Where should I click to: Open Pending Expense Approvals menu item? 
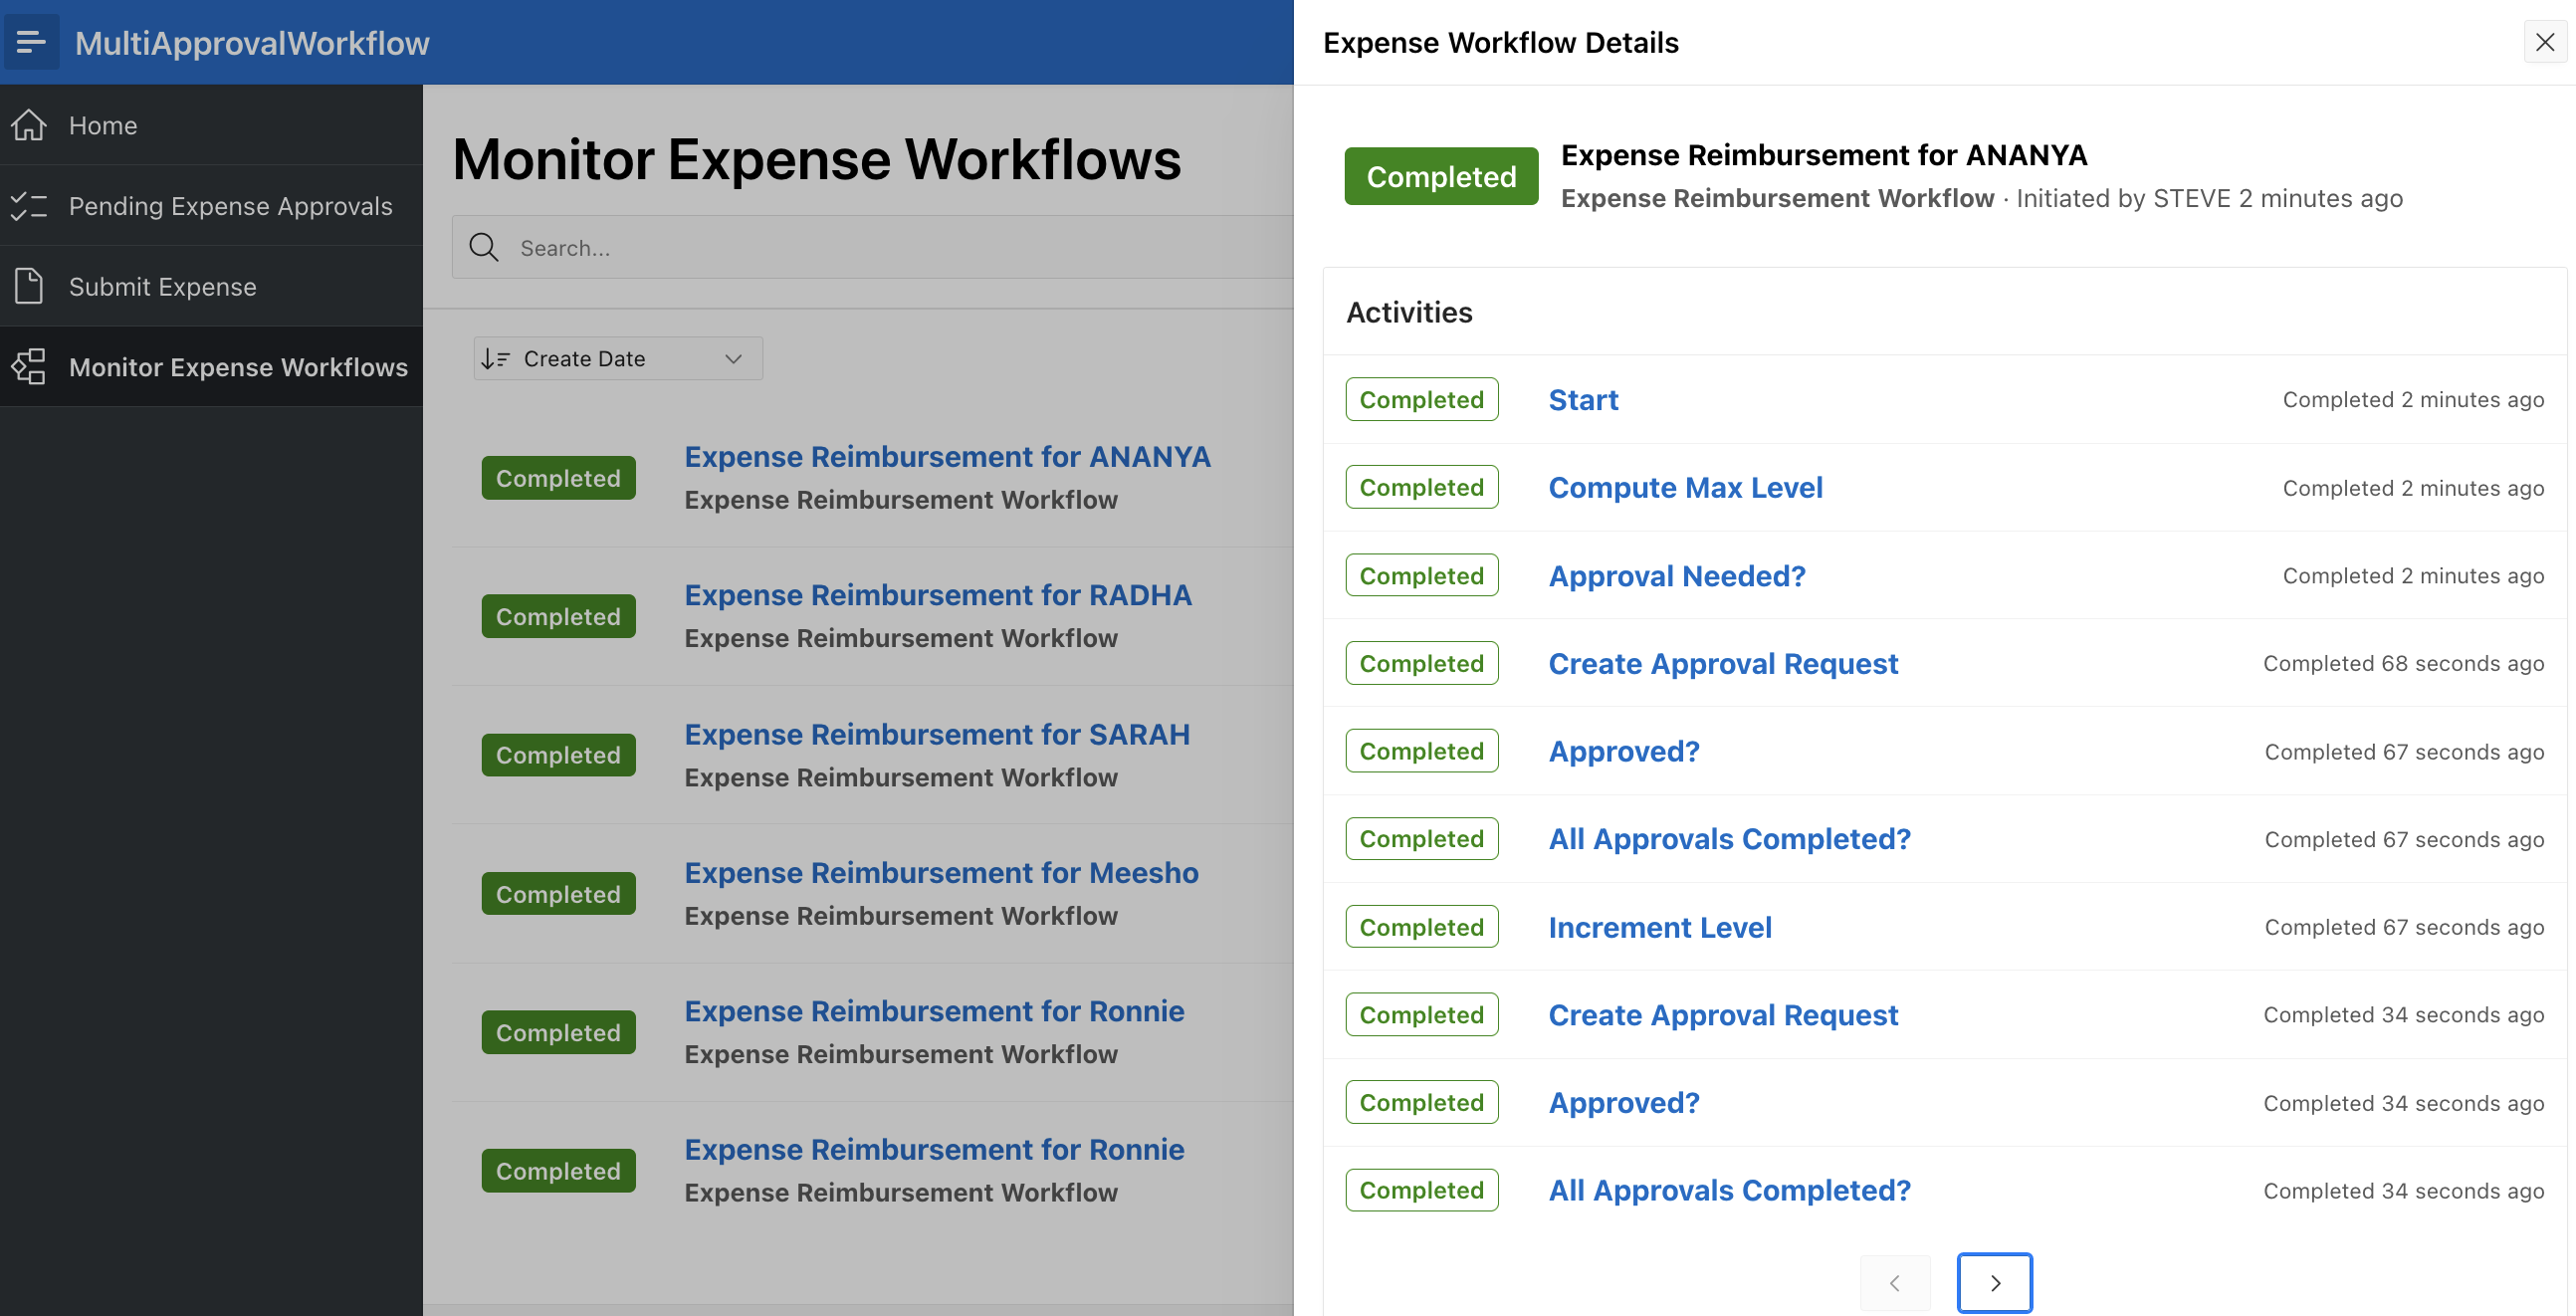coord(230,206)
